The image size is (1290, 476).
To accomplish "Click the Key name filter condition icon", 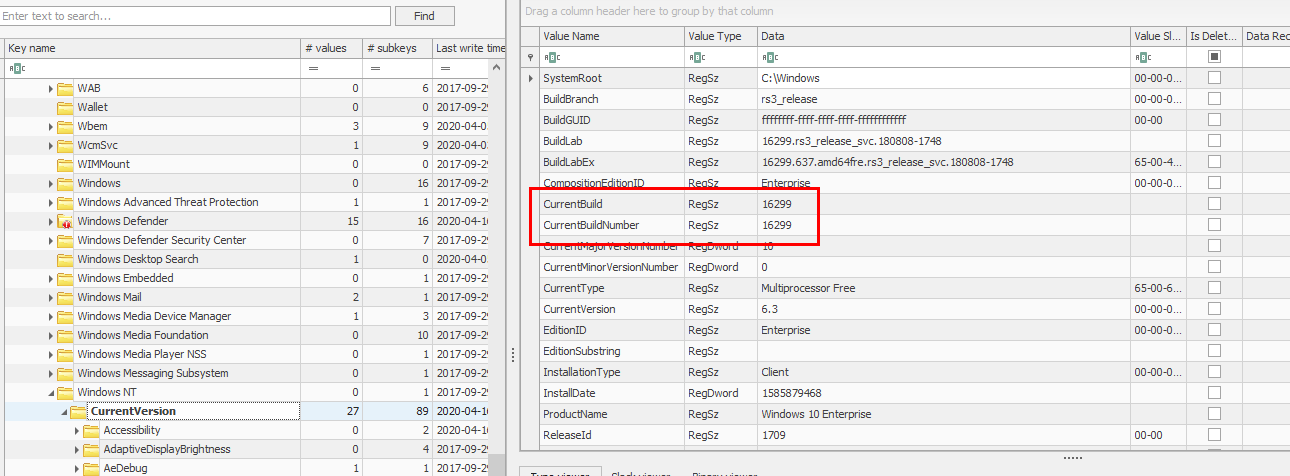I will coord(16,68).
